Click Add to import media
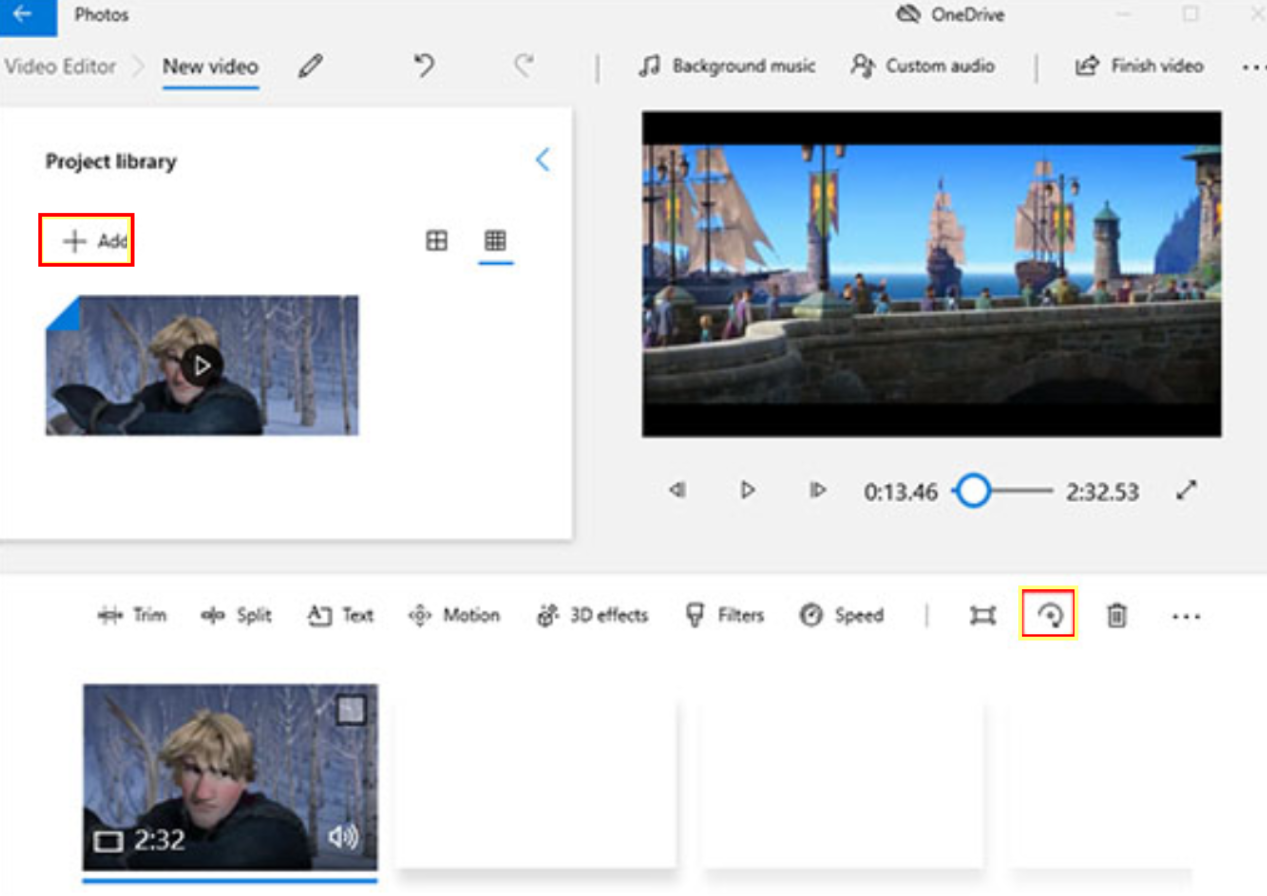The height and width of the screenshot is (896, 1267). 86,241
